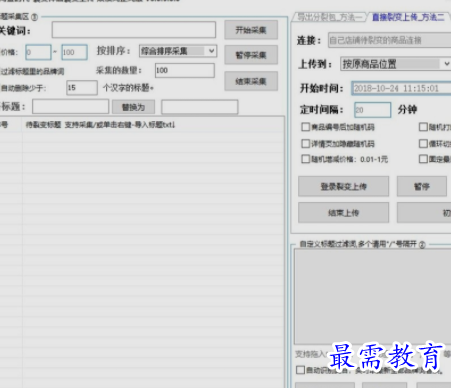Image resolution: width=451 pixels, height=388 pixels.
Task: Toggle the 自动识别 checkbox below filter box
Action: pyautogui.click(x=300, y=370)
